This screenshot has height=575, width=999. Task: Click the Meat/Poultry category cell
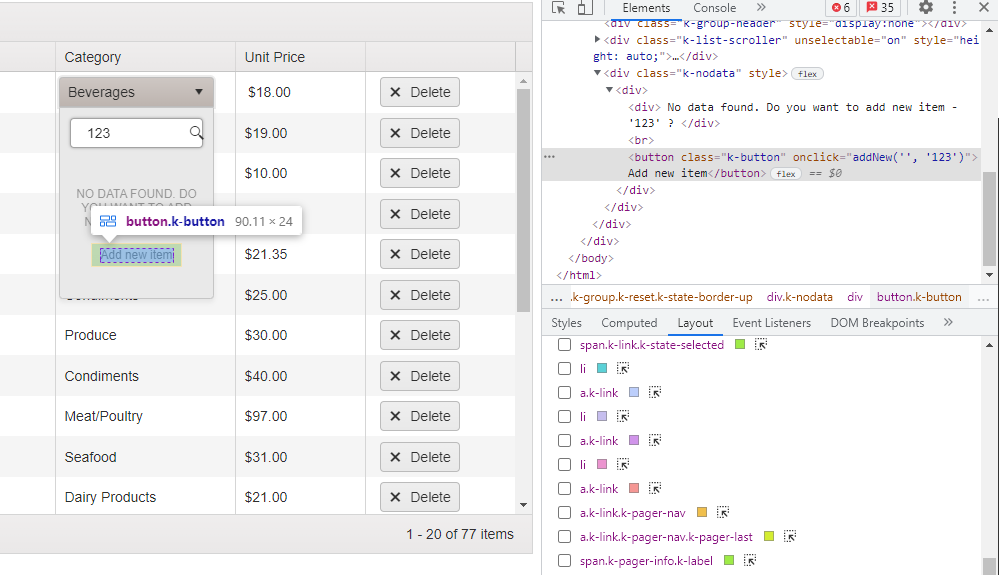click(145, 416)
